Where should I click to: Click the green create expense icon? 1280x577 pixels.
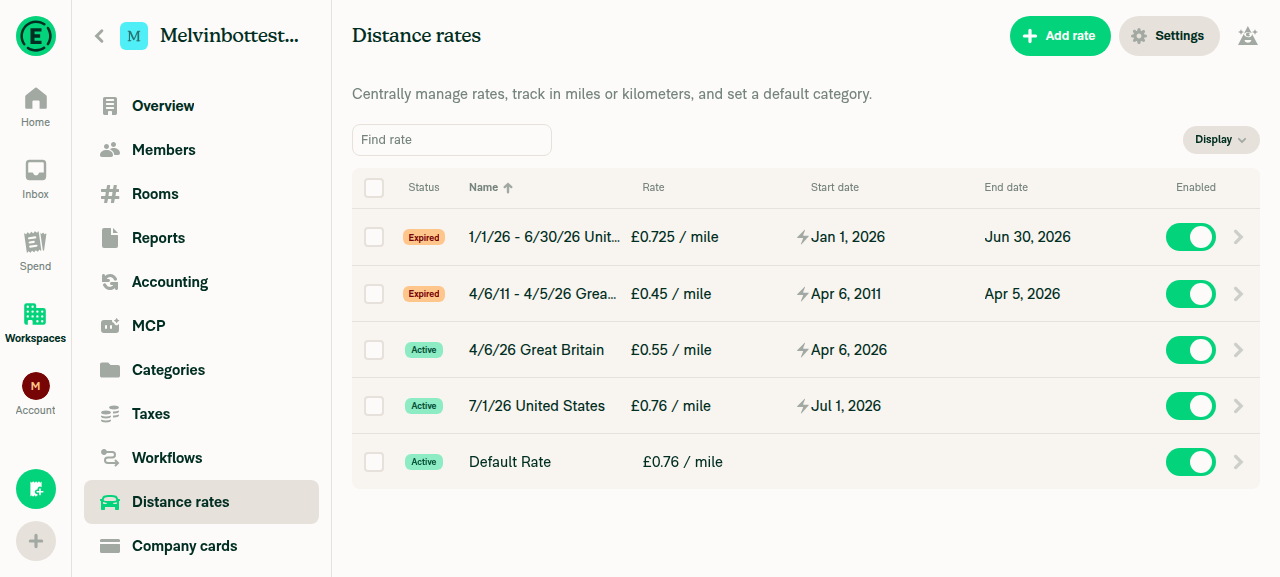[36, 489]
